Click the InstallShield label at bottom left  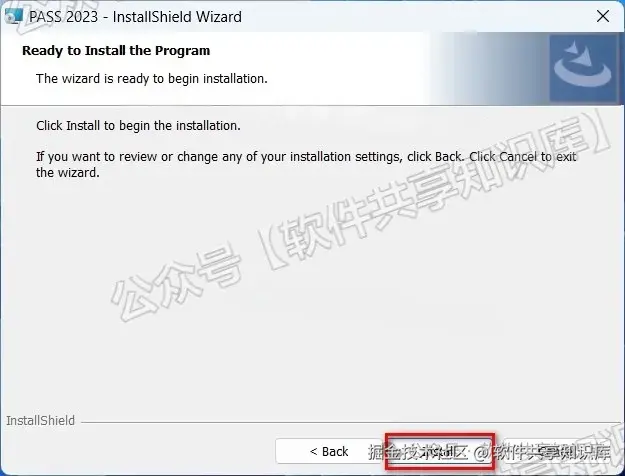click(40, 420)
